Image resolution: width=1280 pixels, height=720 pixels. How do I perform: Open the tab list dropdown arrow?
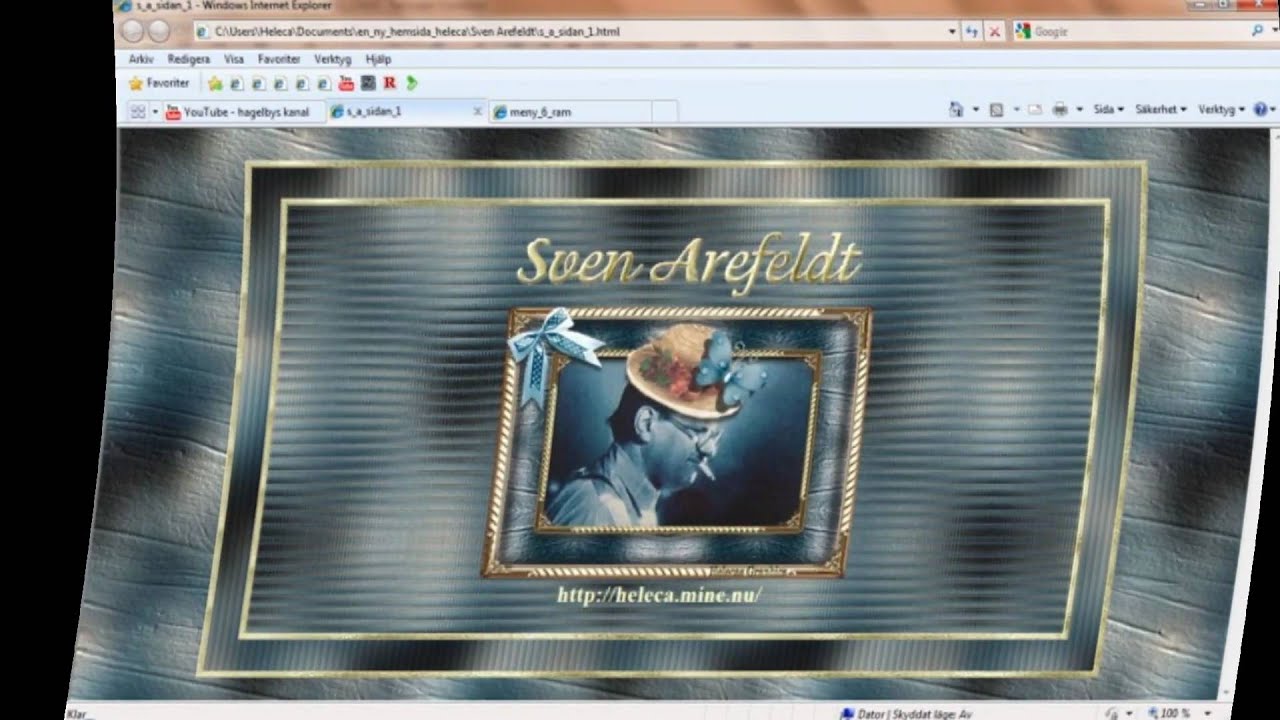155,112
